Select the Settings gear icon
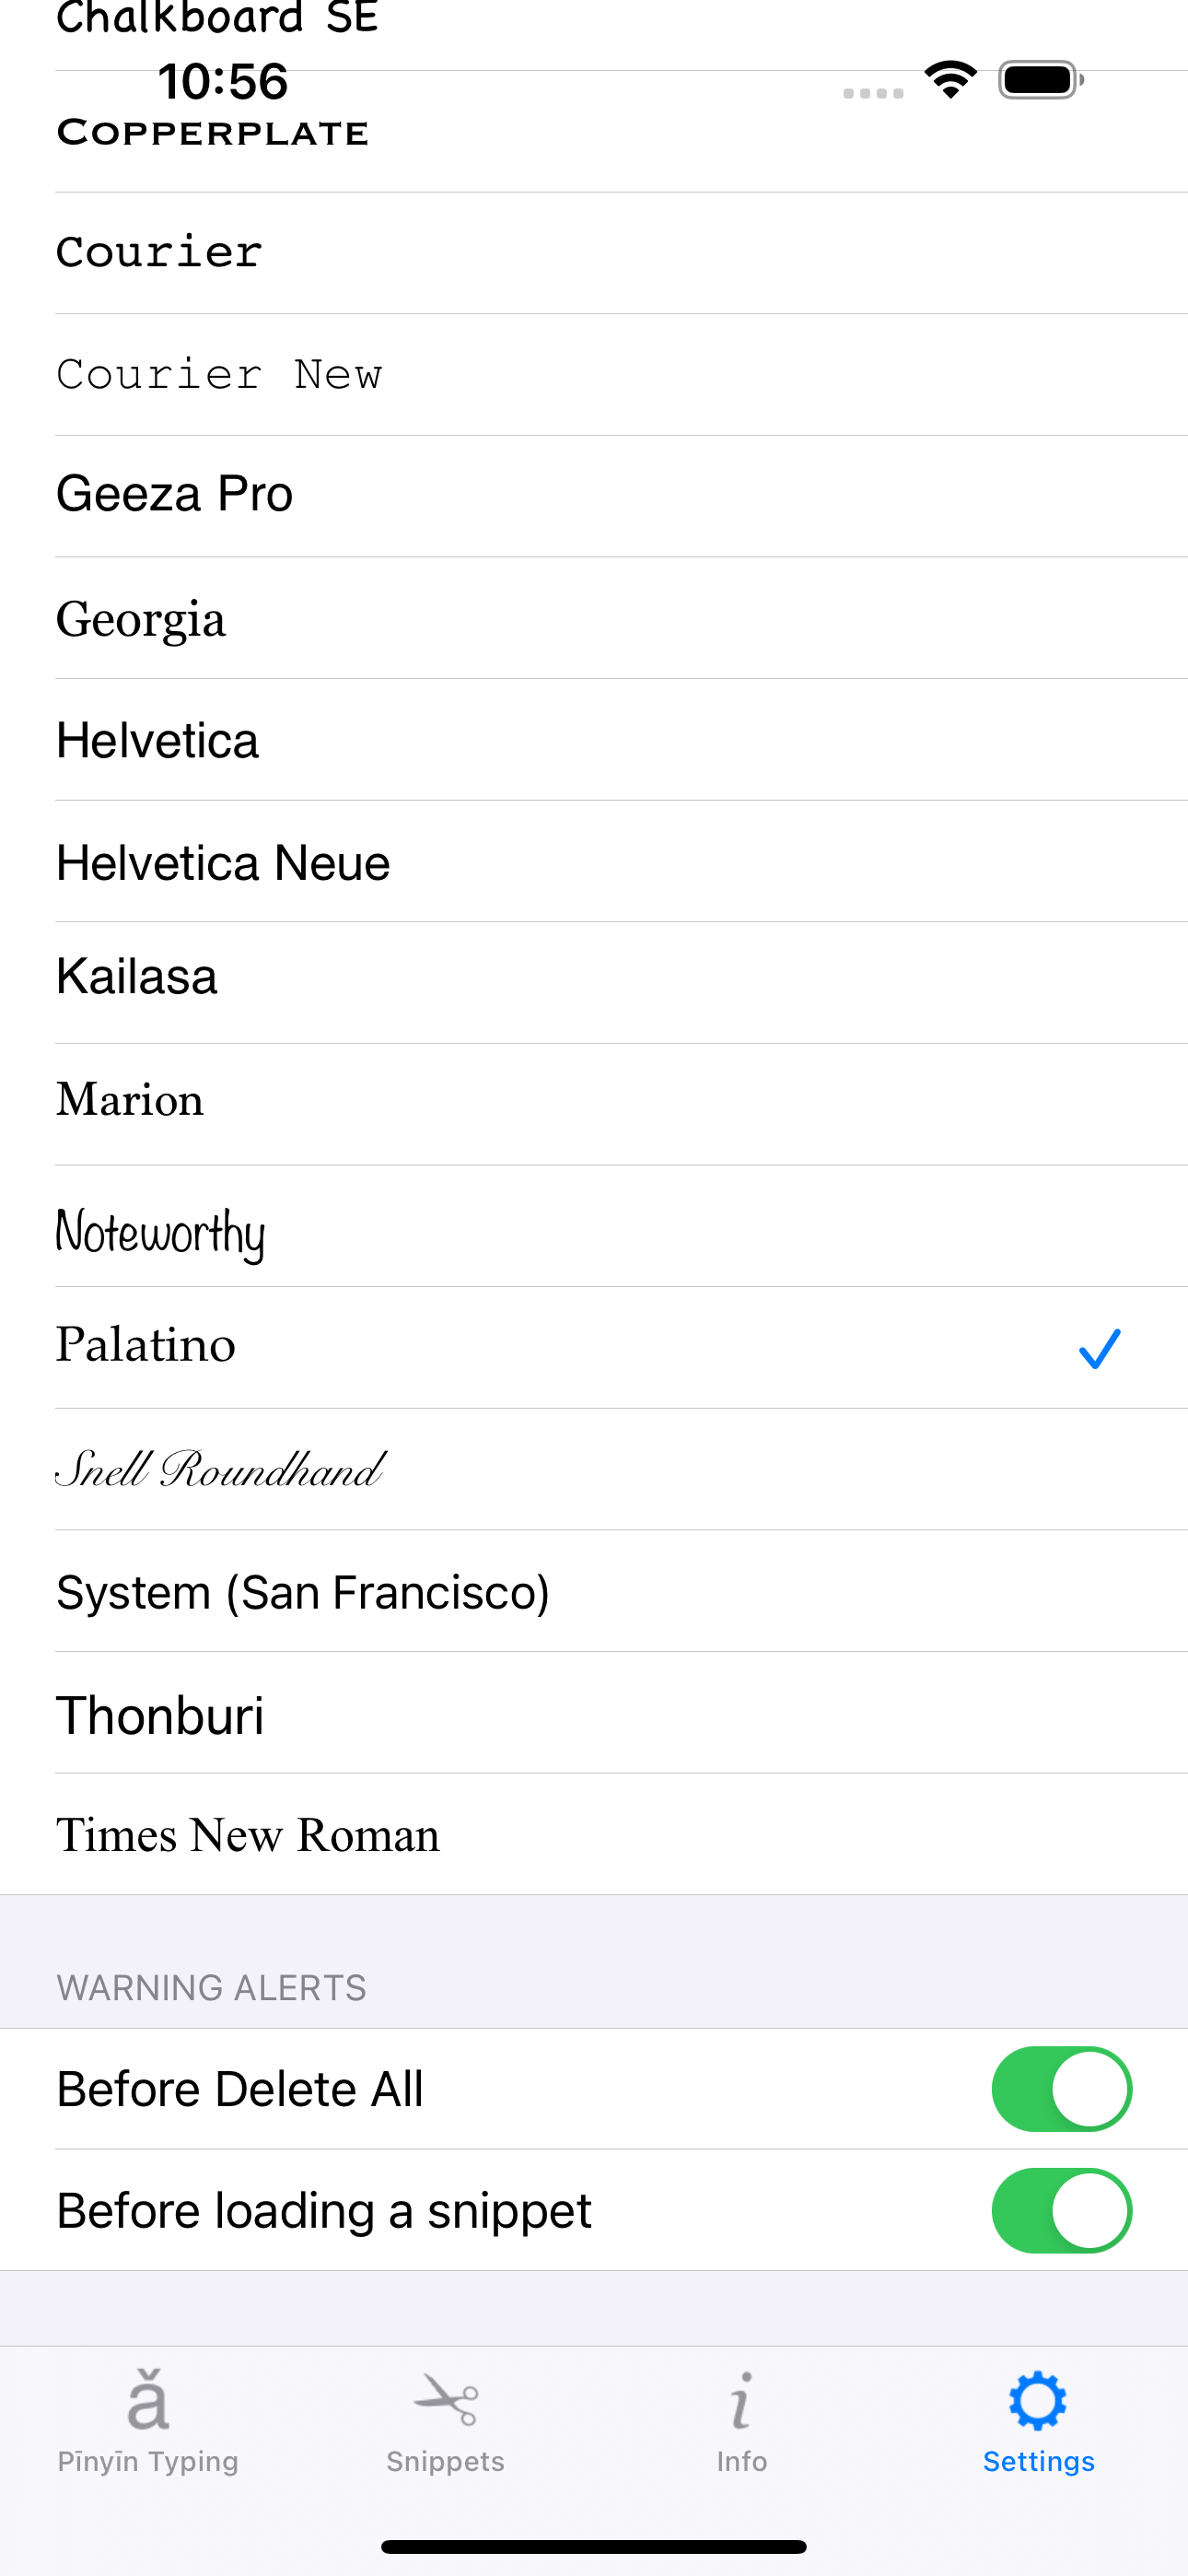 pyautogui.click(x=1038, y=2400)
